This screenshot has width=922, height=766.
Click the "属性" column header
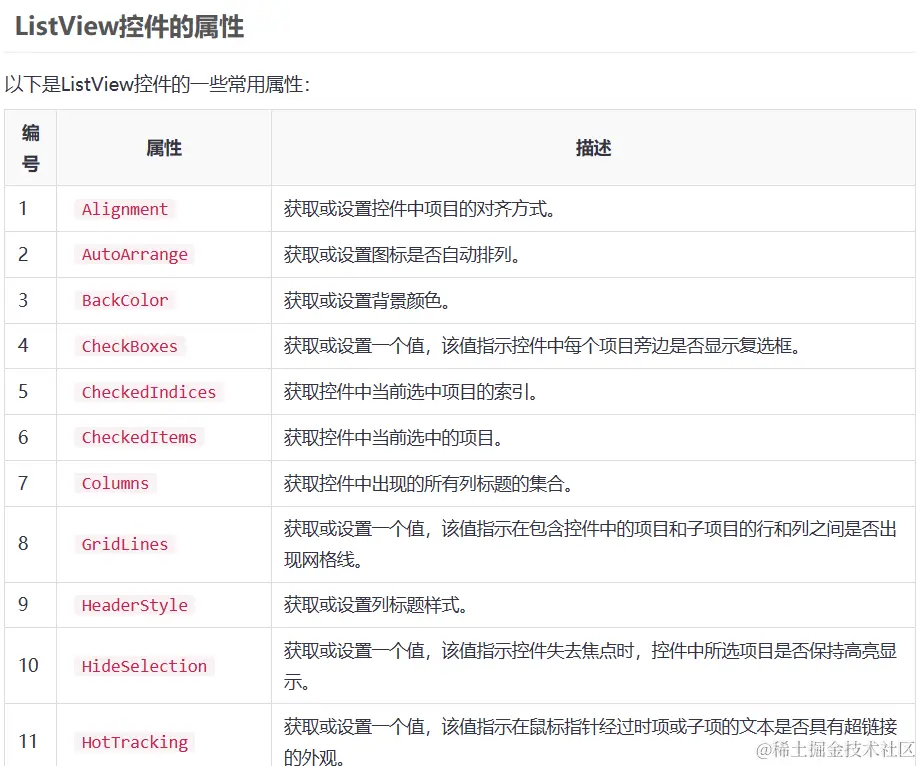click(x=164, y=148)
